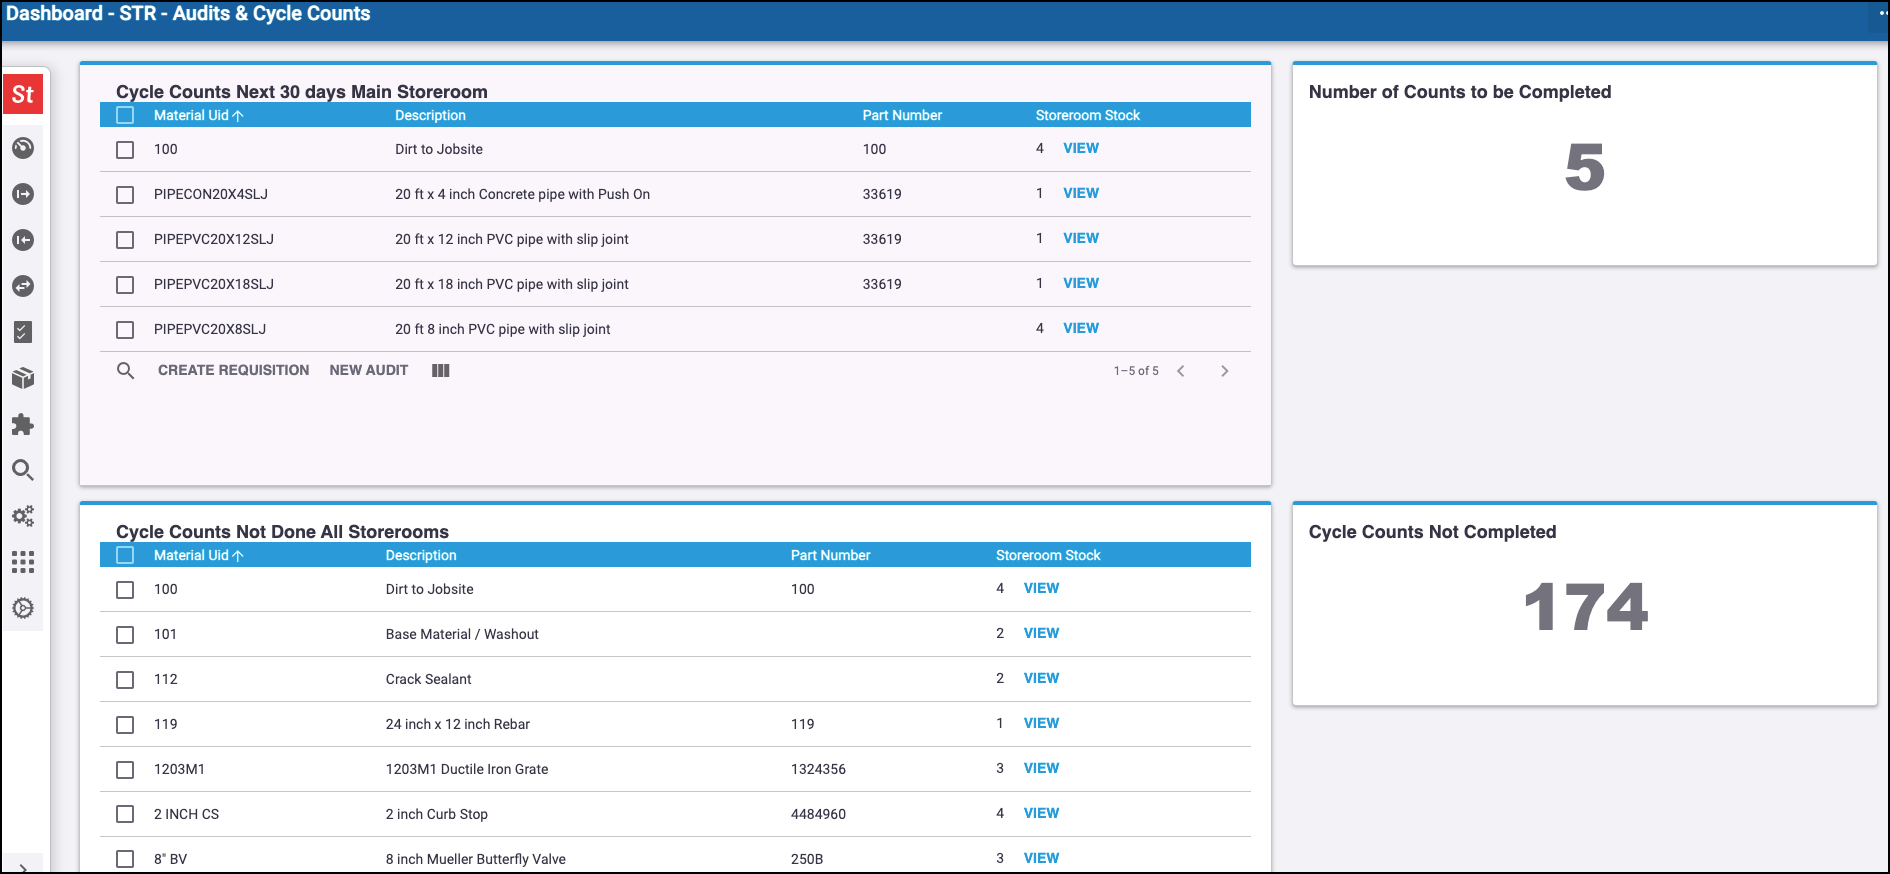Open the puzzle piece plugin icon

pyautogui.click(x=23, y=424)
